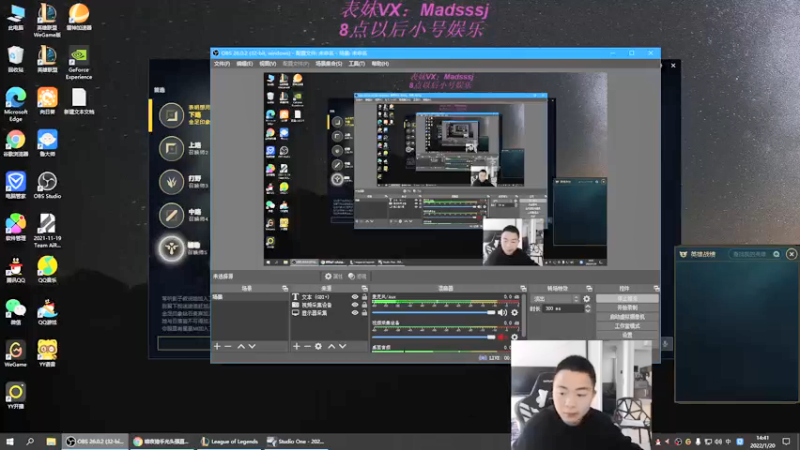This screenshot has height=450, width=800.
Task: Mute the microphone speaker icon in mixer
Action: 503,312
